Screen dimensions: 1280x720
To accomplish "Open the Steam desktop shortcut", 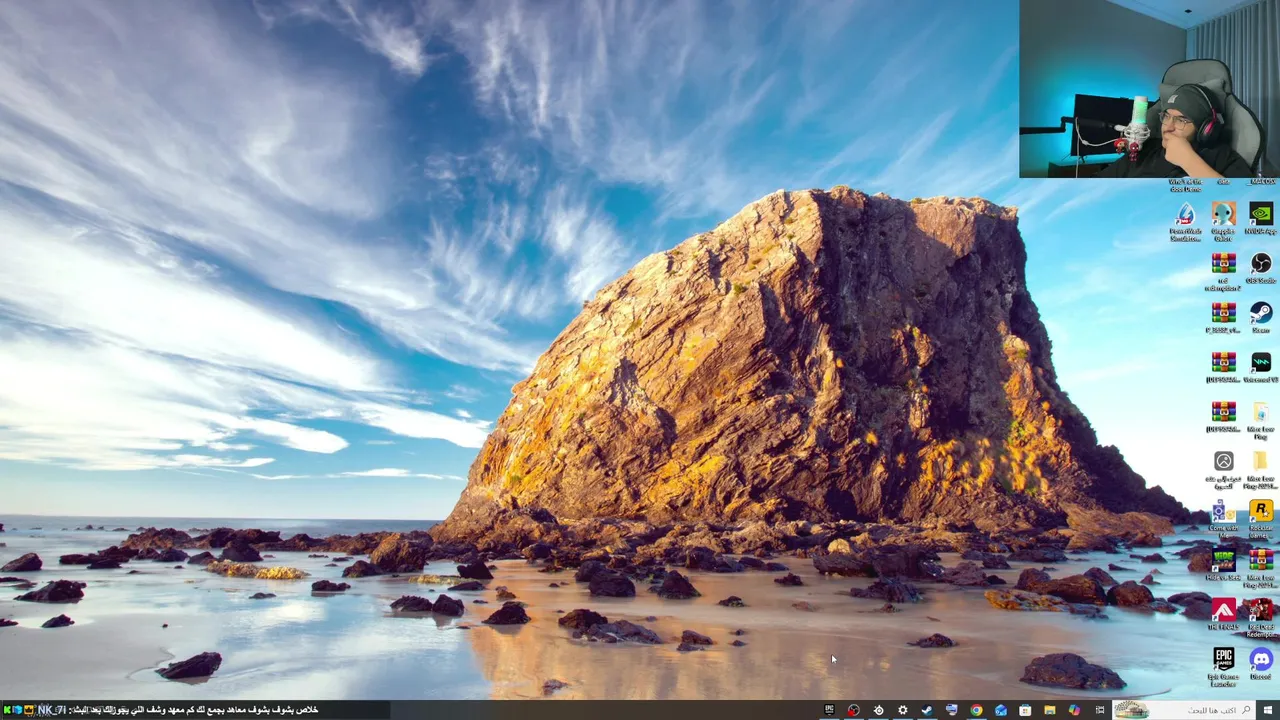I will [x=1261, y=317].
